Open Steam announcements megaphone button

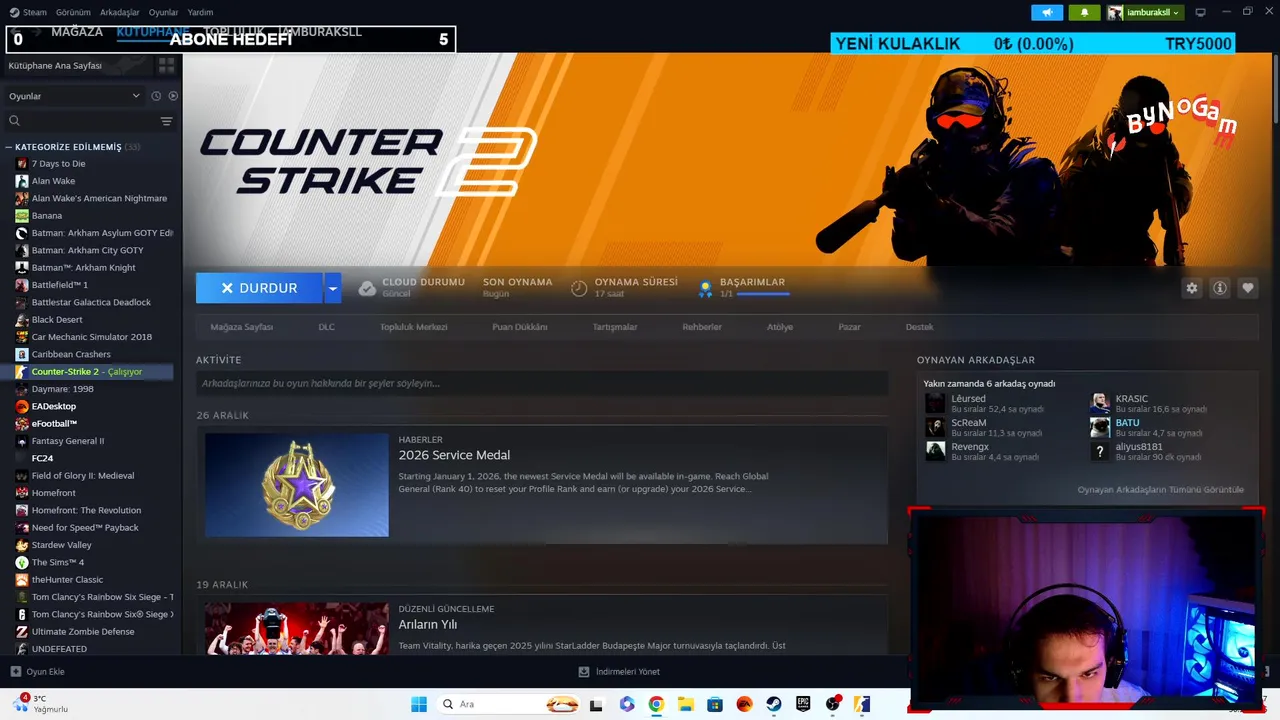click(x=1047, y=12)
